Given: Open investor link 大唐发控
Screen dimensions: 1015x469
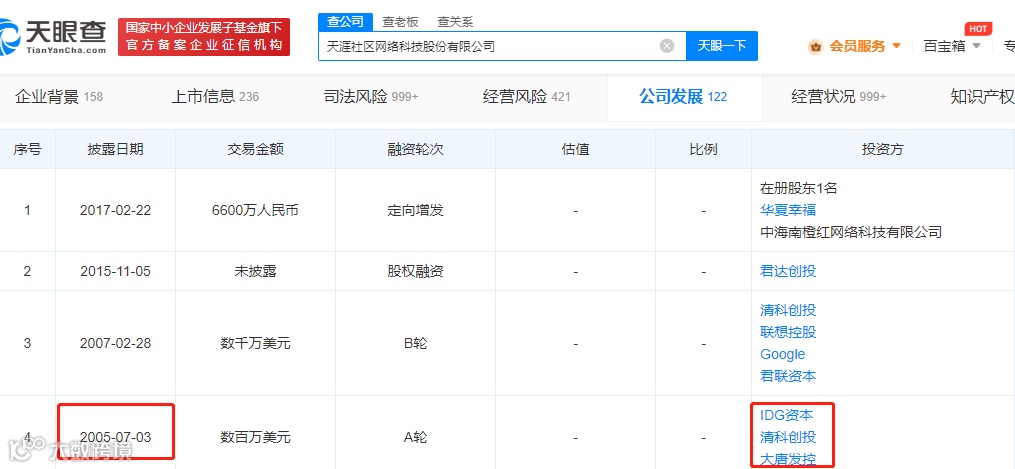Looking at the screenshot, I should pos(788,459).
